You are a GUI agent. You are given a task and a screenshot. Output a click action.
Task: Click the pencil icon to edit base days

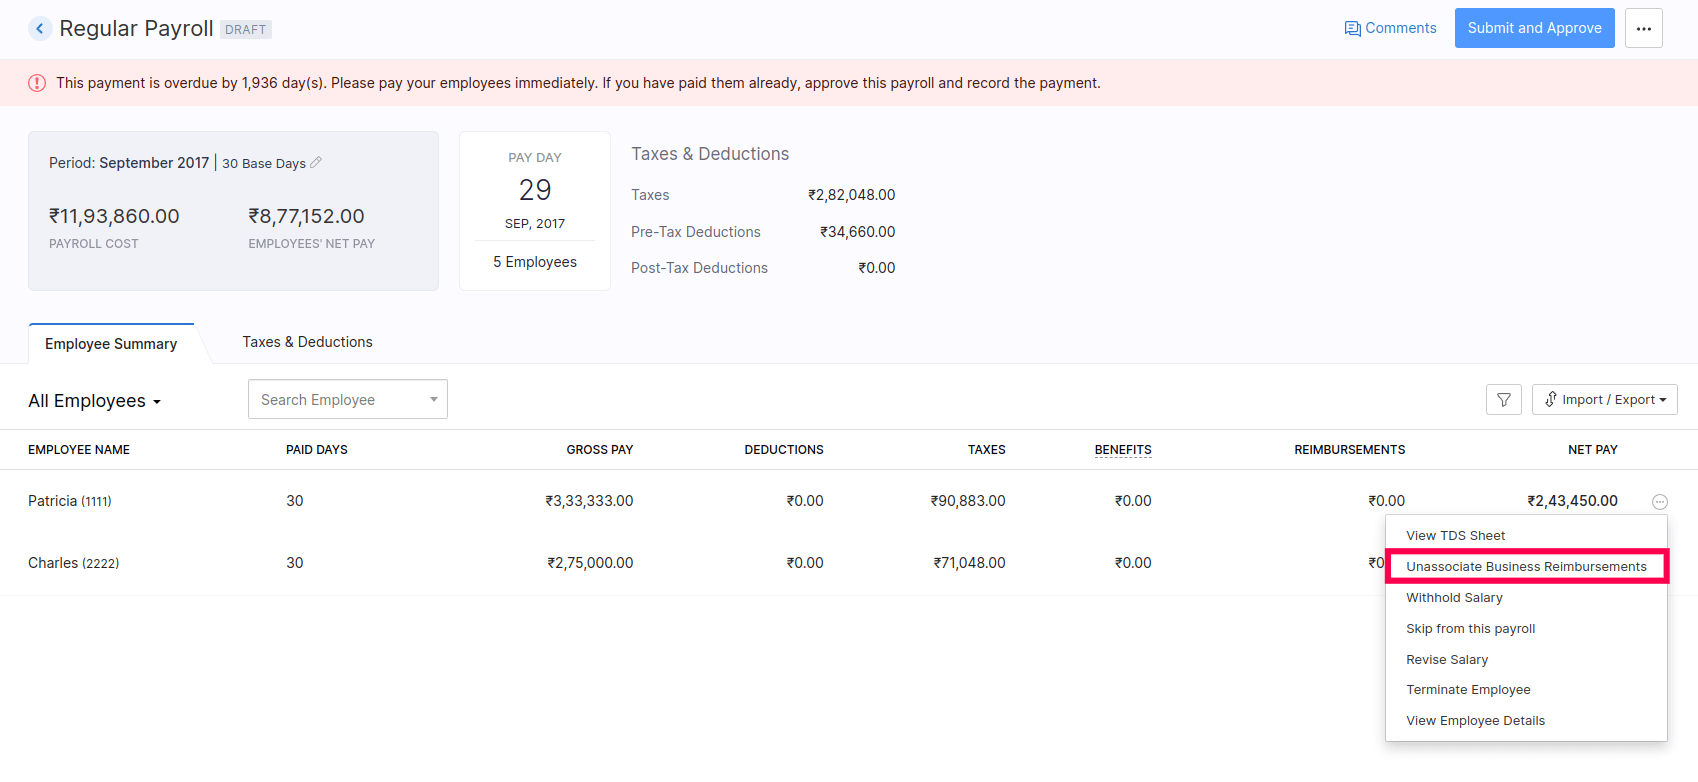pyautogui.click(x=316, y=162)
